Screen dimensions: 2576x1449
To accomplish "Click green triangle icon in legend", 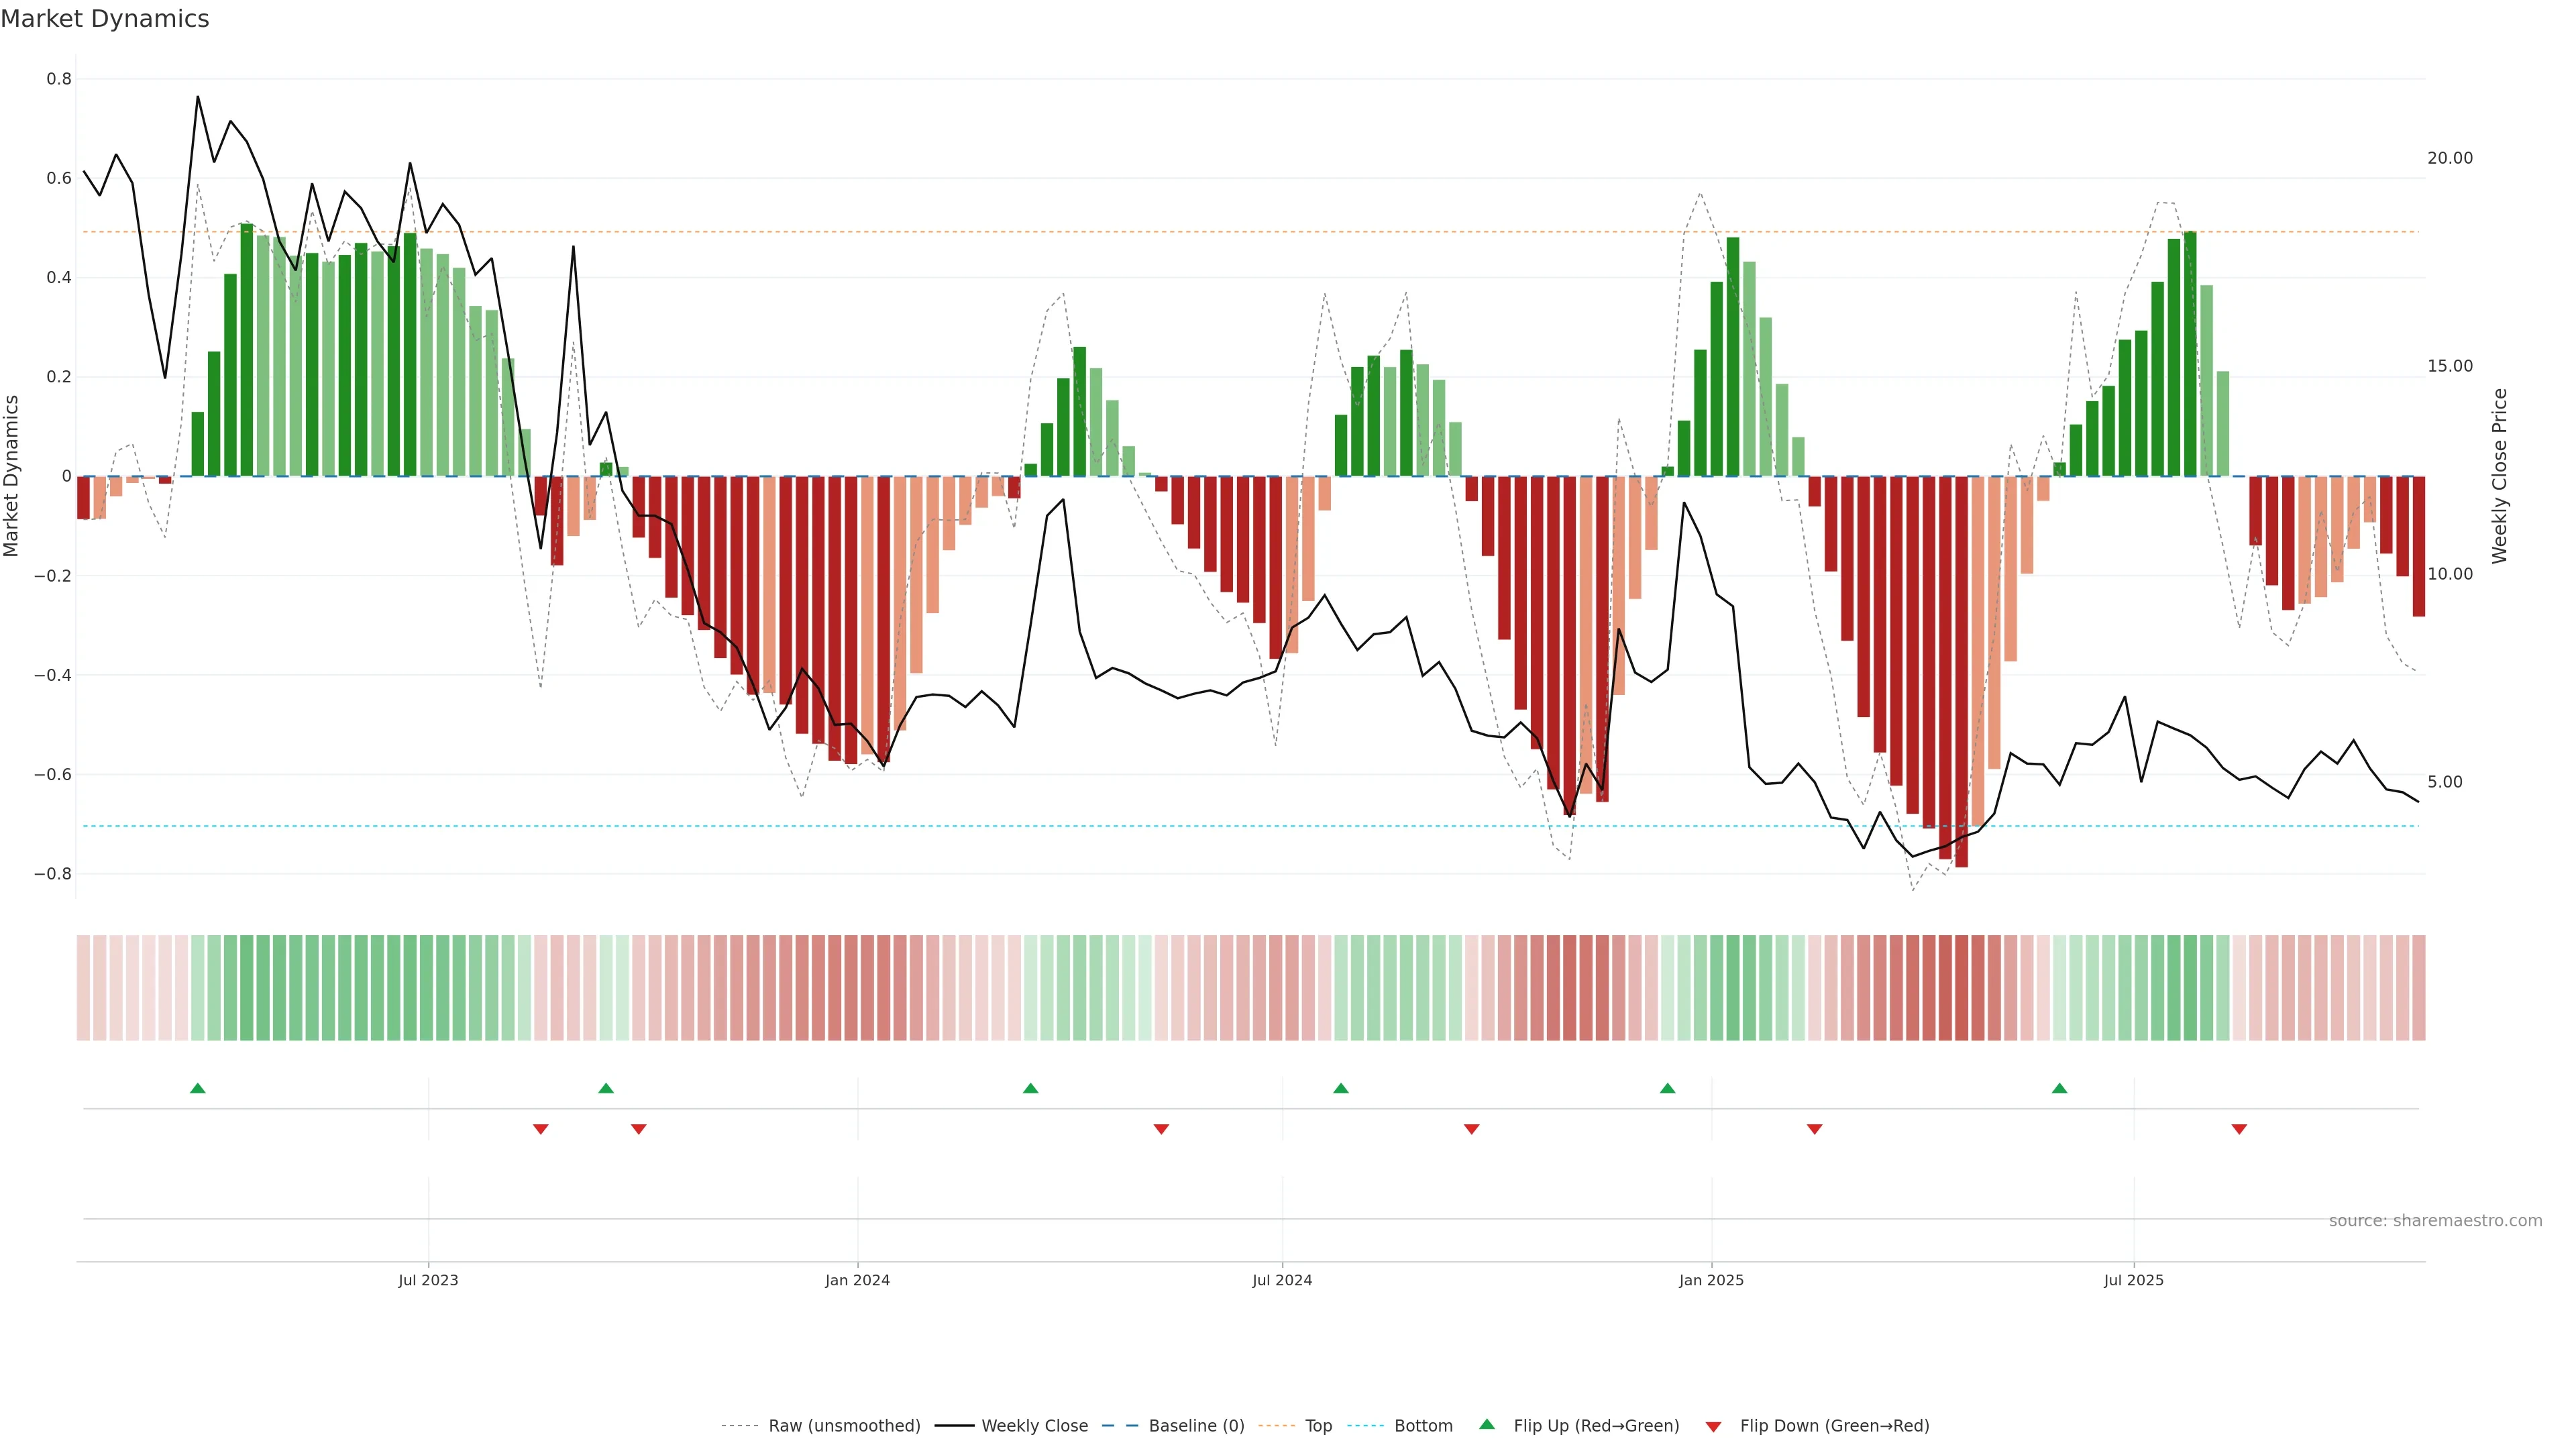I will tap(1487, 1424).
